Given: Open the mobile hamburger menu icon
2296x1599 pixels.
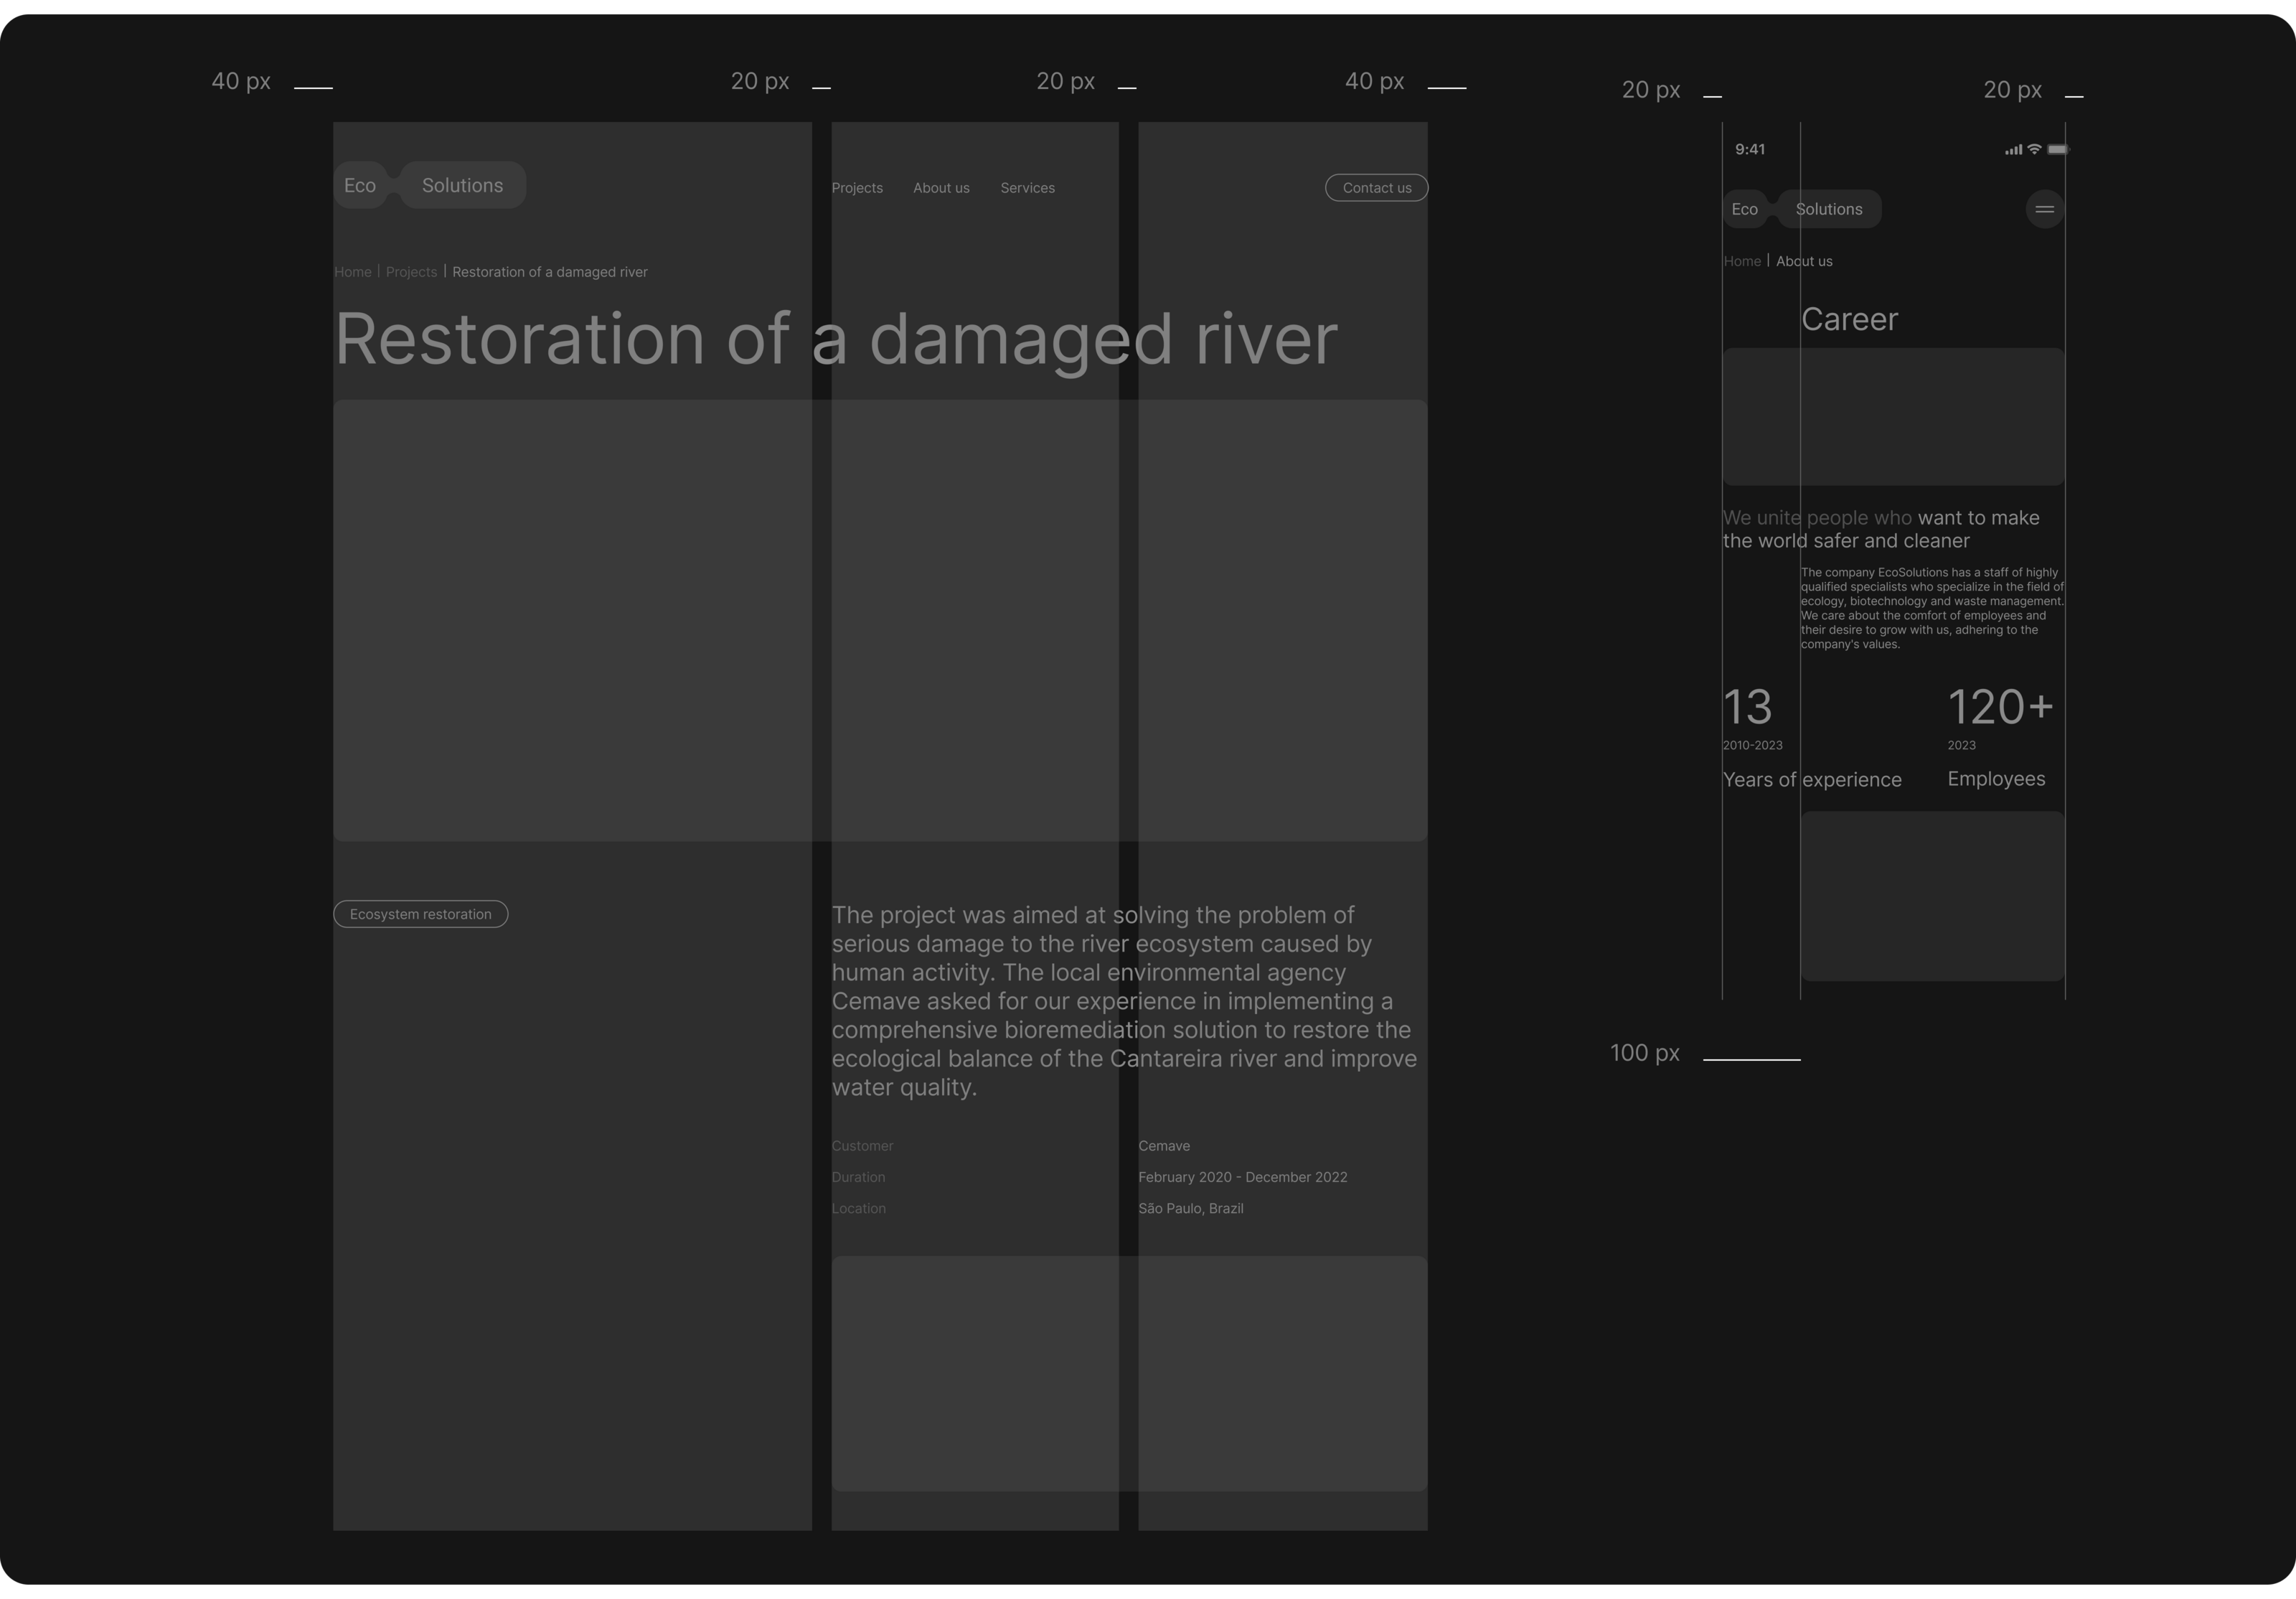Looking at the screenshot, I should tap(2044, 209).
